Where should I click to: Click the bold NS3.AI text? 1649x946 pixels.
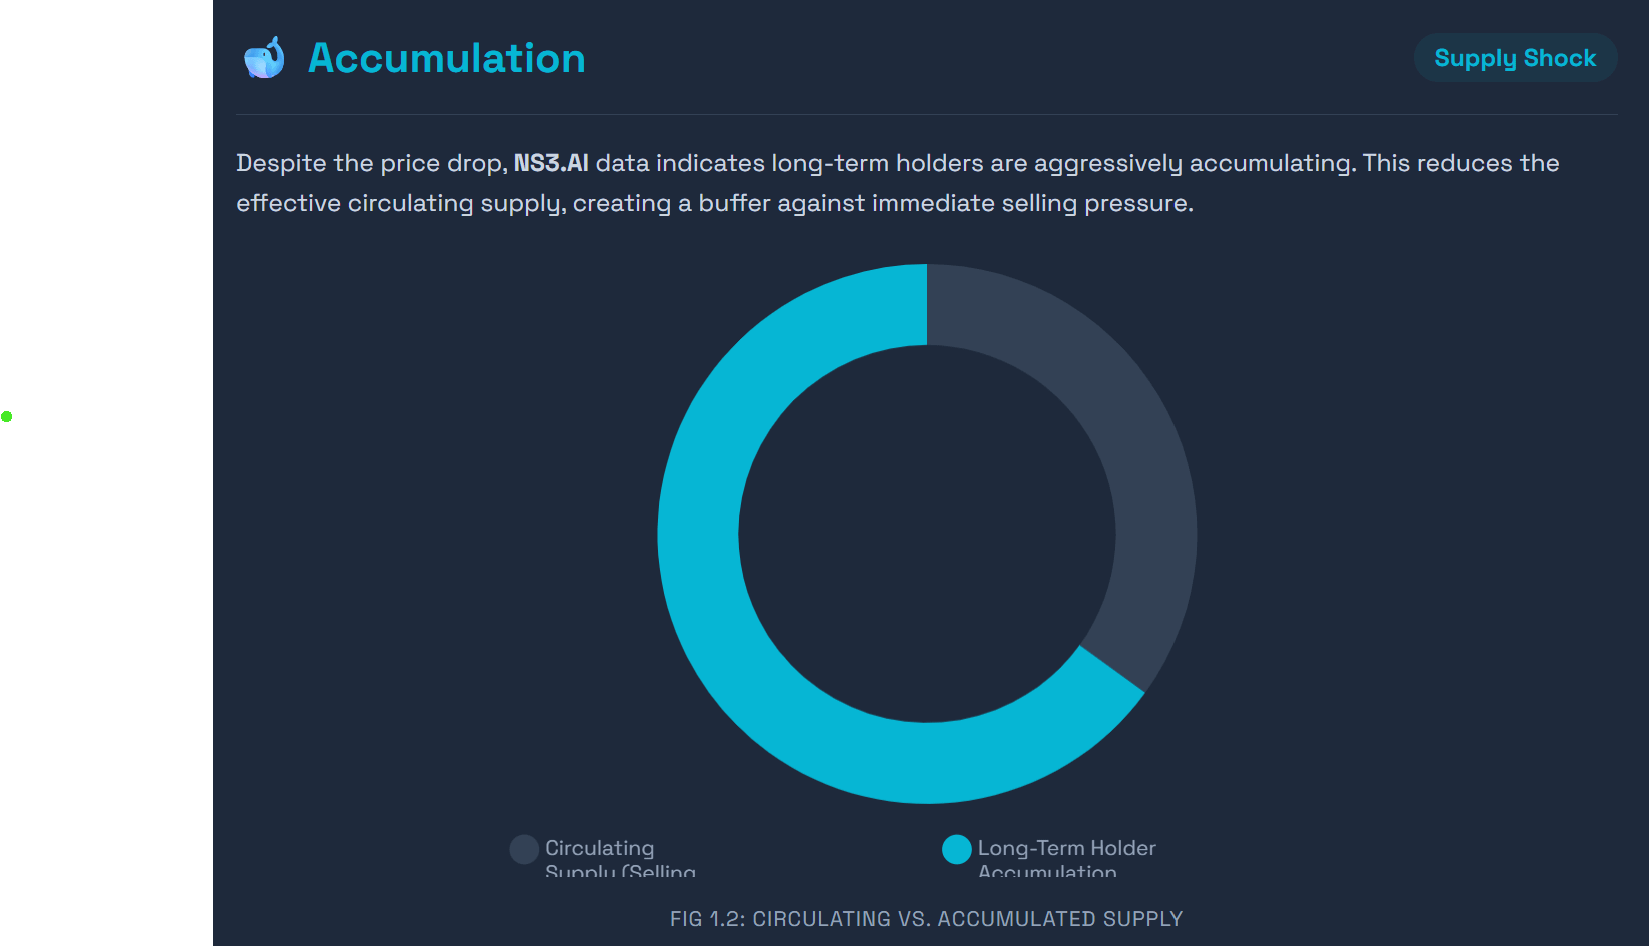551,163
